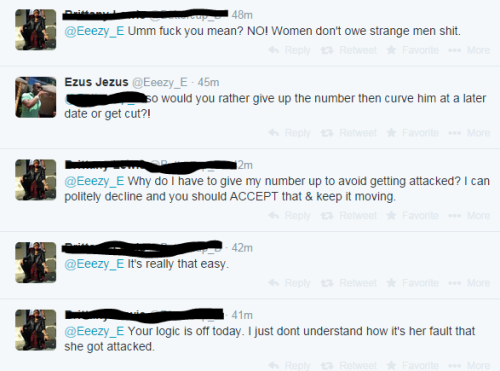This screenshot has height=371, width=500.
Task: Open More options on 48m tweet
Action: [469, 50]
